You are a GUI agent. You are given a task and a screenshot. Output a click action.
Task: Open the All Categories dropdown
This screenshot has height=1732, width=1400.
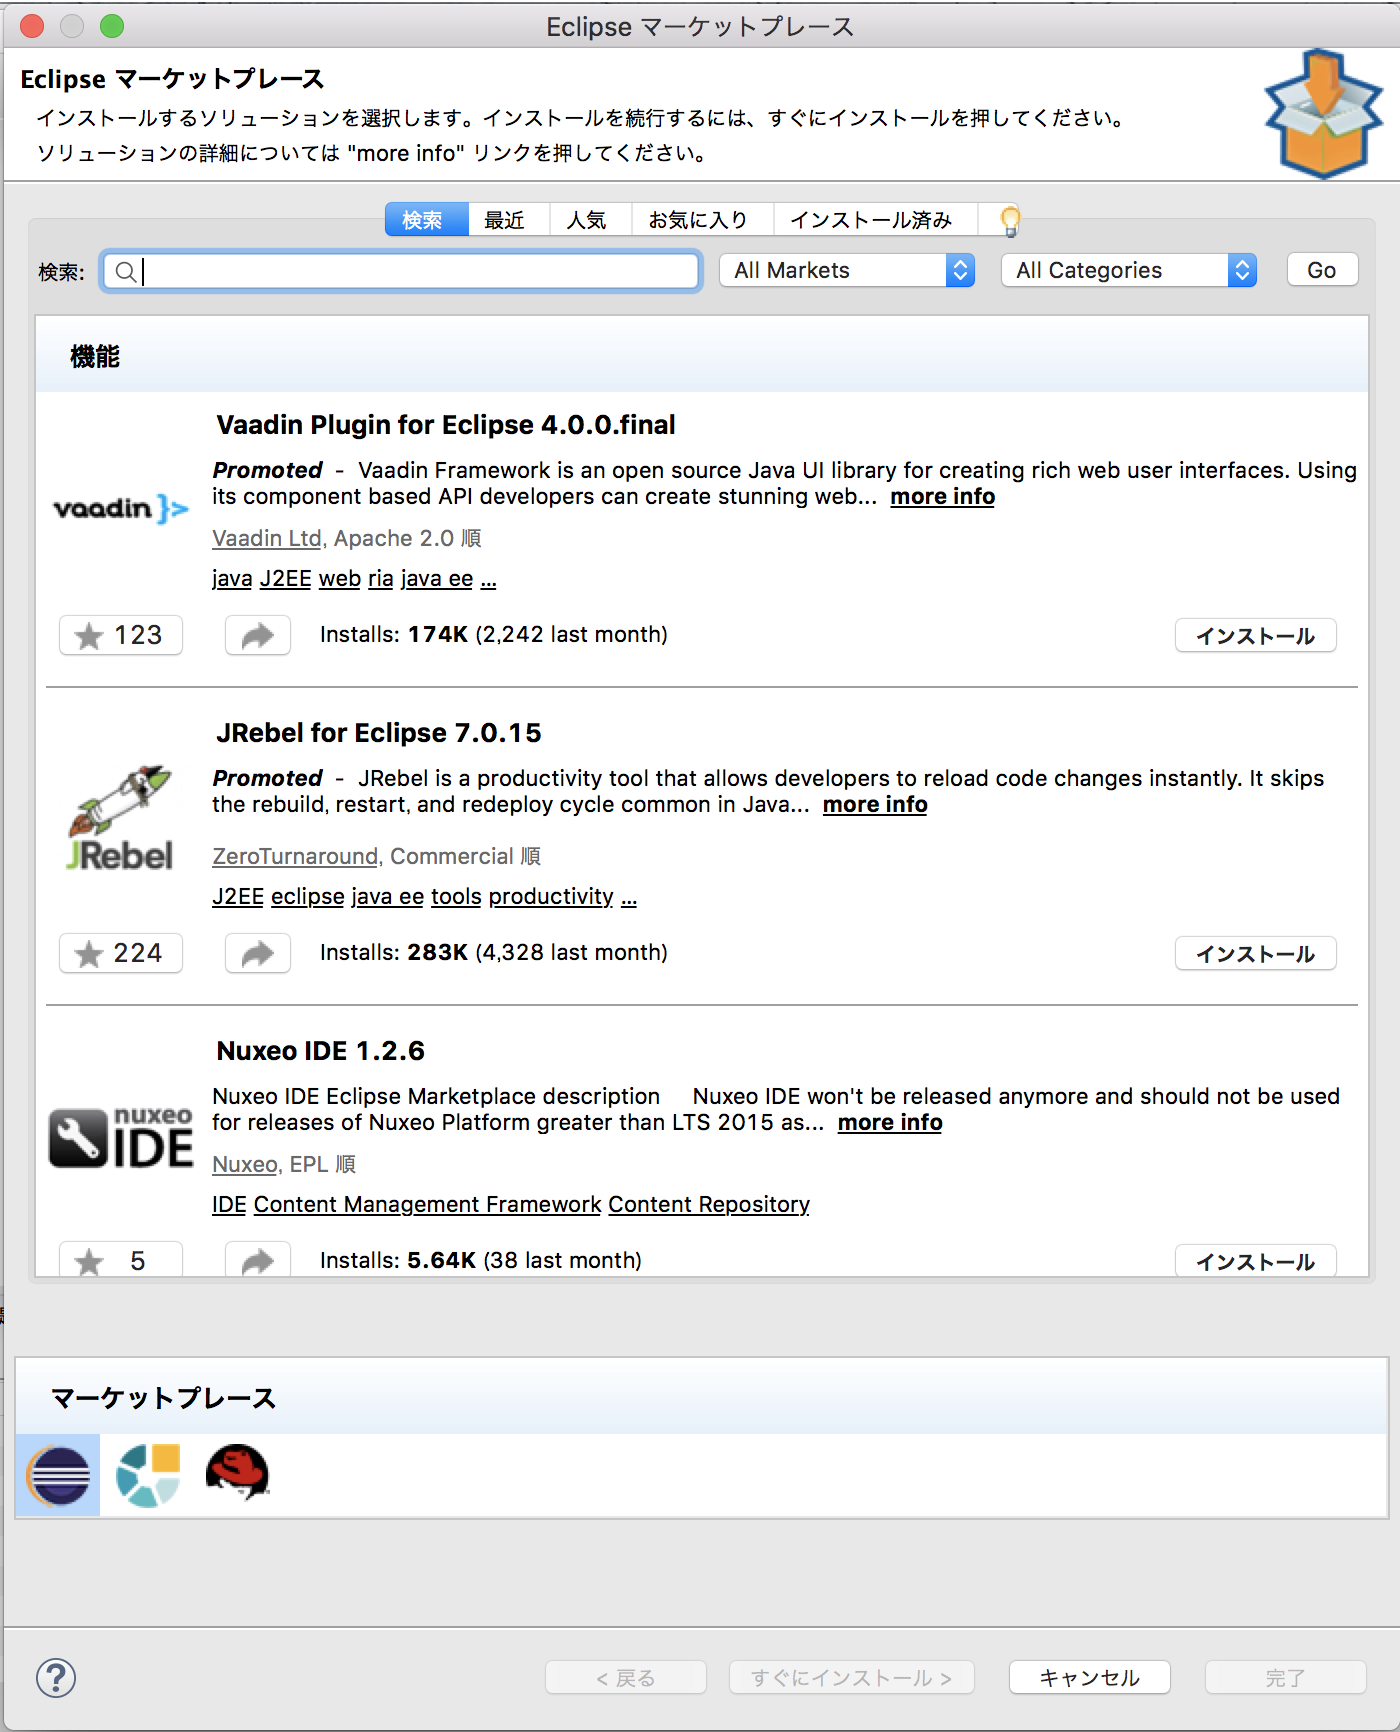(x=1129, y=270)
